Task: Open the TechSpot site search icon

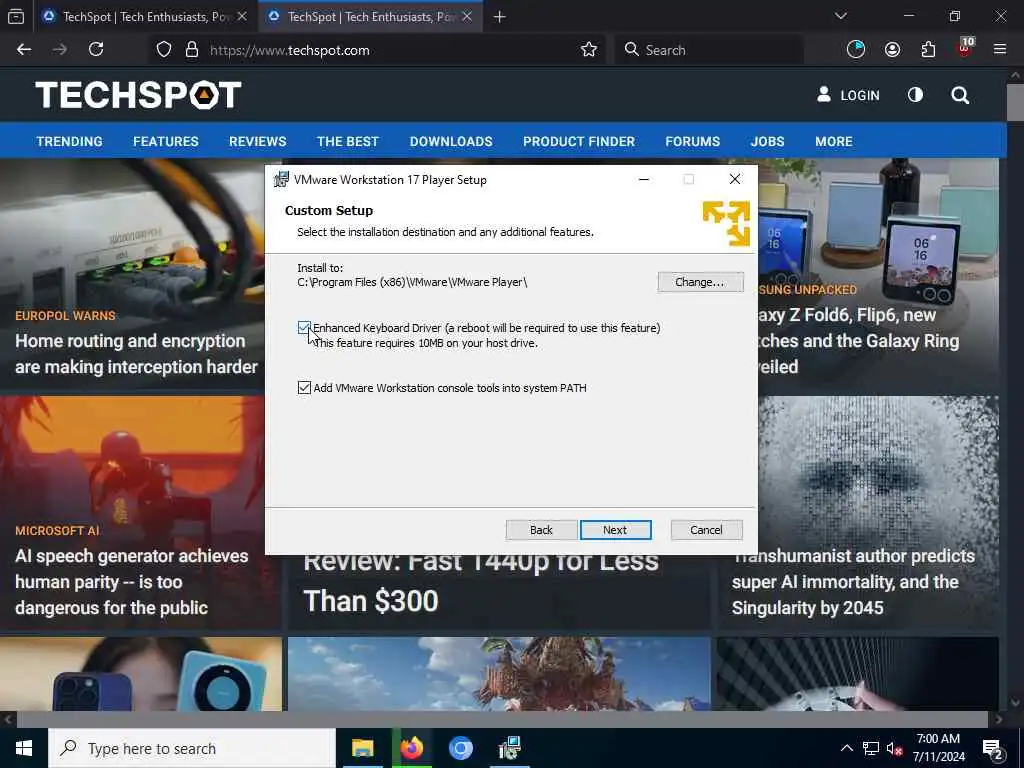Action: pos(959,95)
